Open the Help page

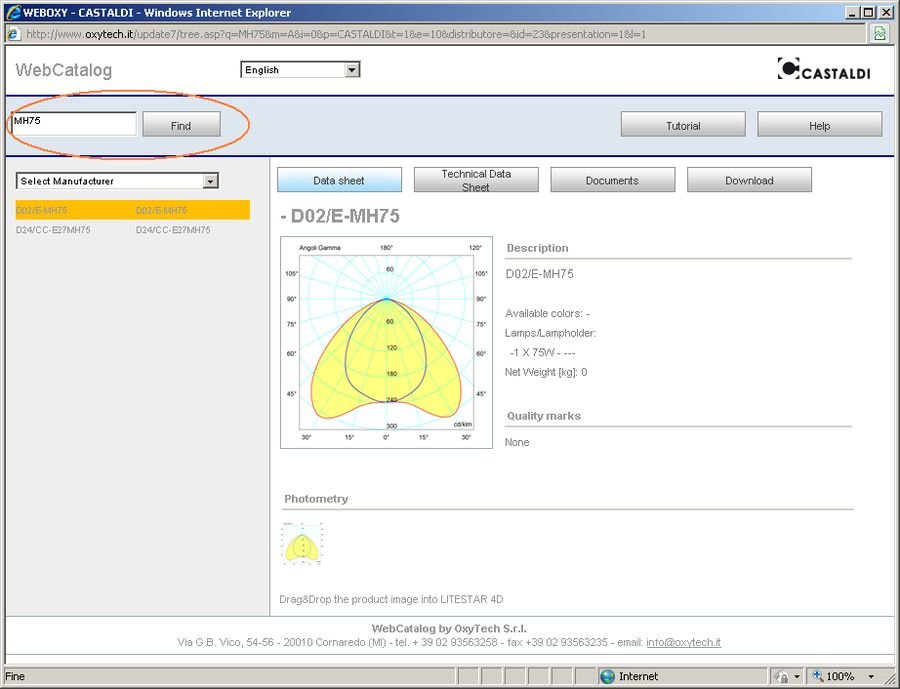point(820,125)
